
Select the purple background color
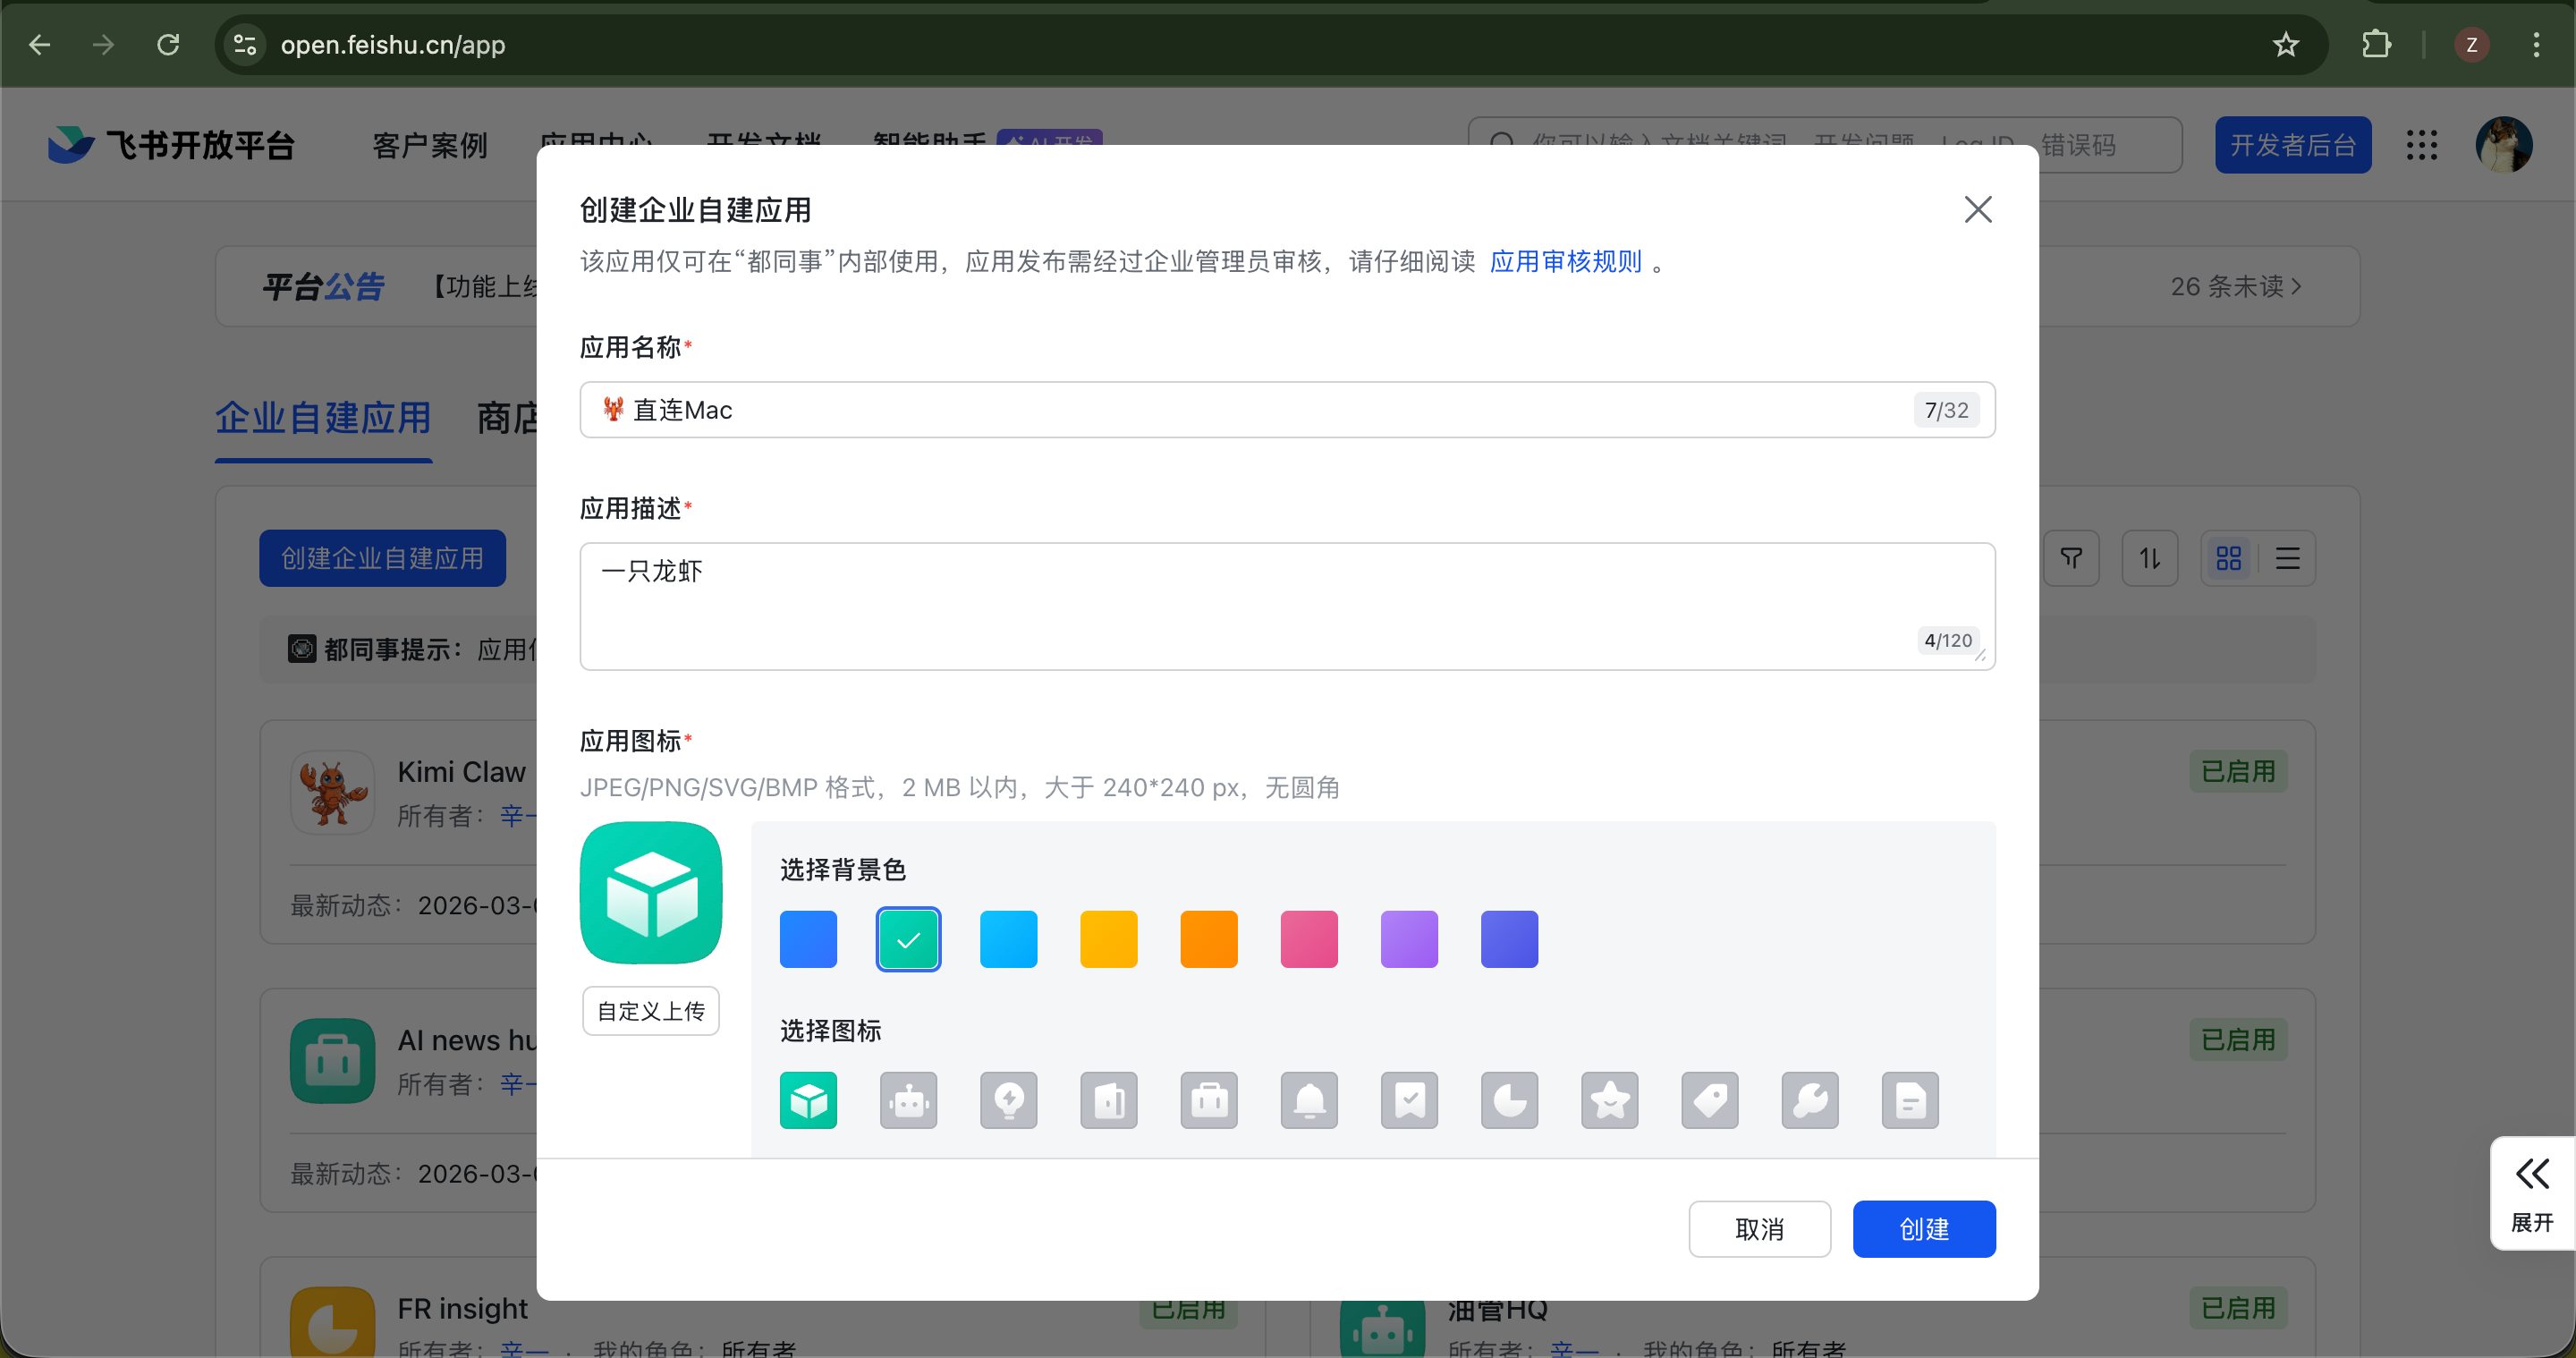pyautogui.click(x=1409, y=939)
